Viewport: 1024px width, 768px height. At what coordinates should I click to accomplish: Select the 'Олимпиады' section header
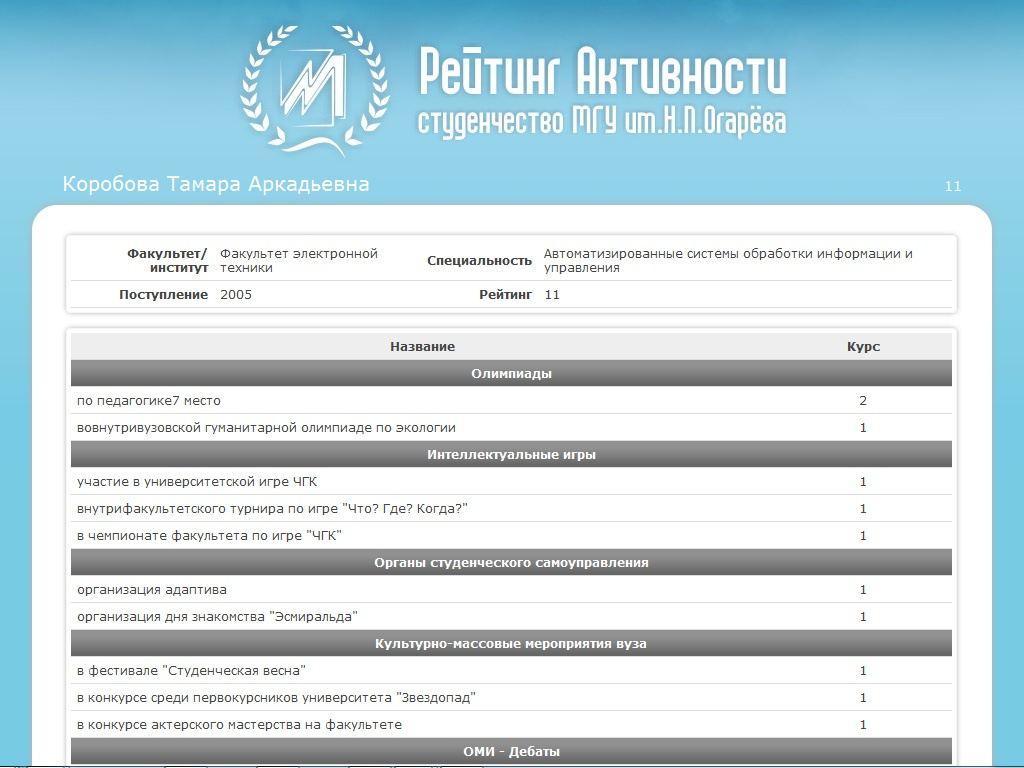[511, 374]
